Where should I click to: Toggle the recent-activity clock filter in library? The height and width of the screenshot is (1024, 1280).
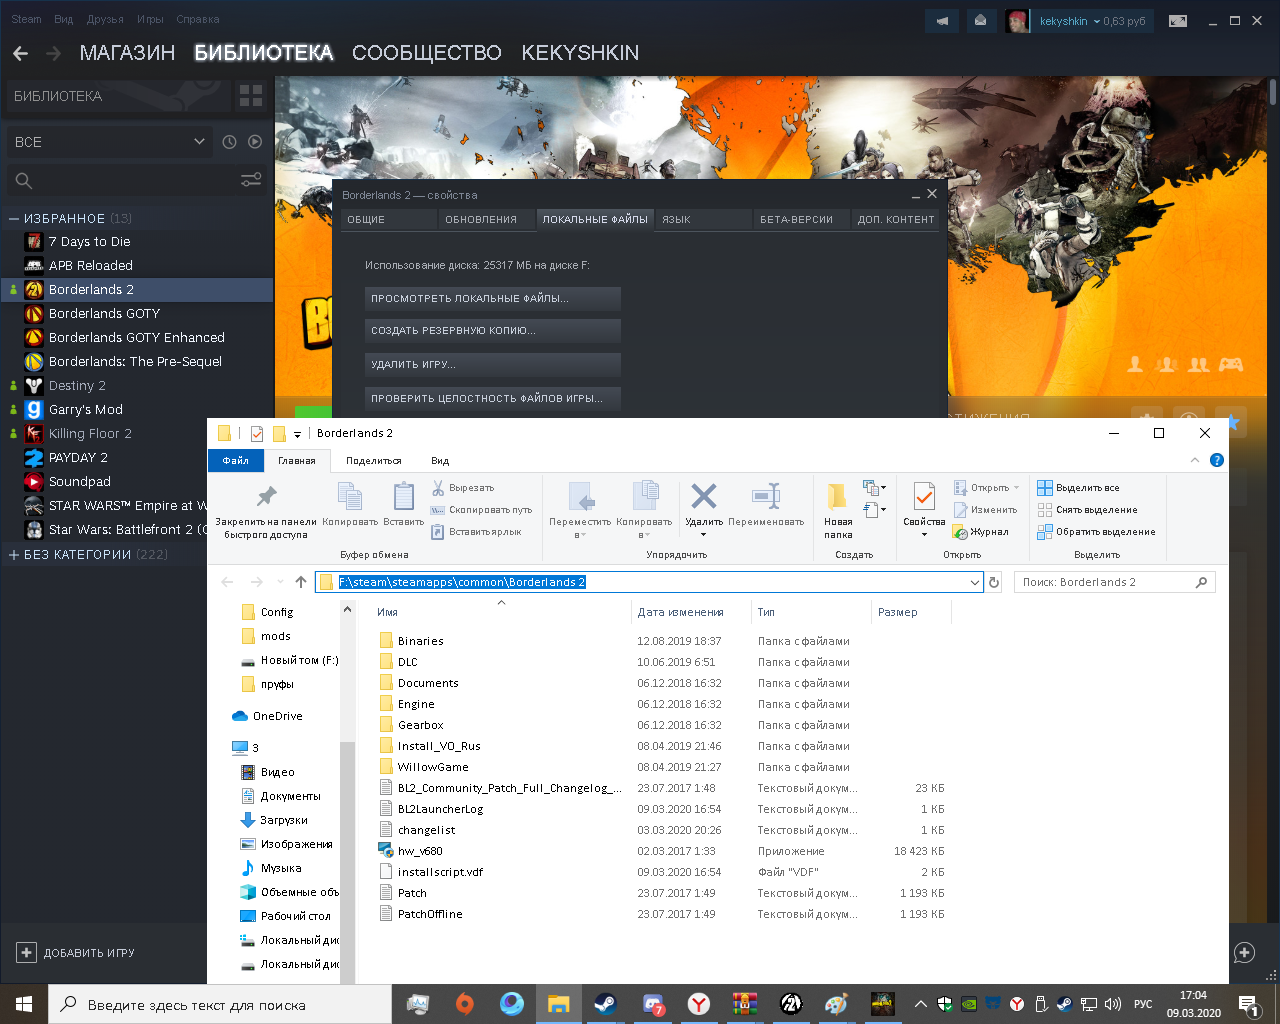tap(229, 142)
